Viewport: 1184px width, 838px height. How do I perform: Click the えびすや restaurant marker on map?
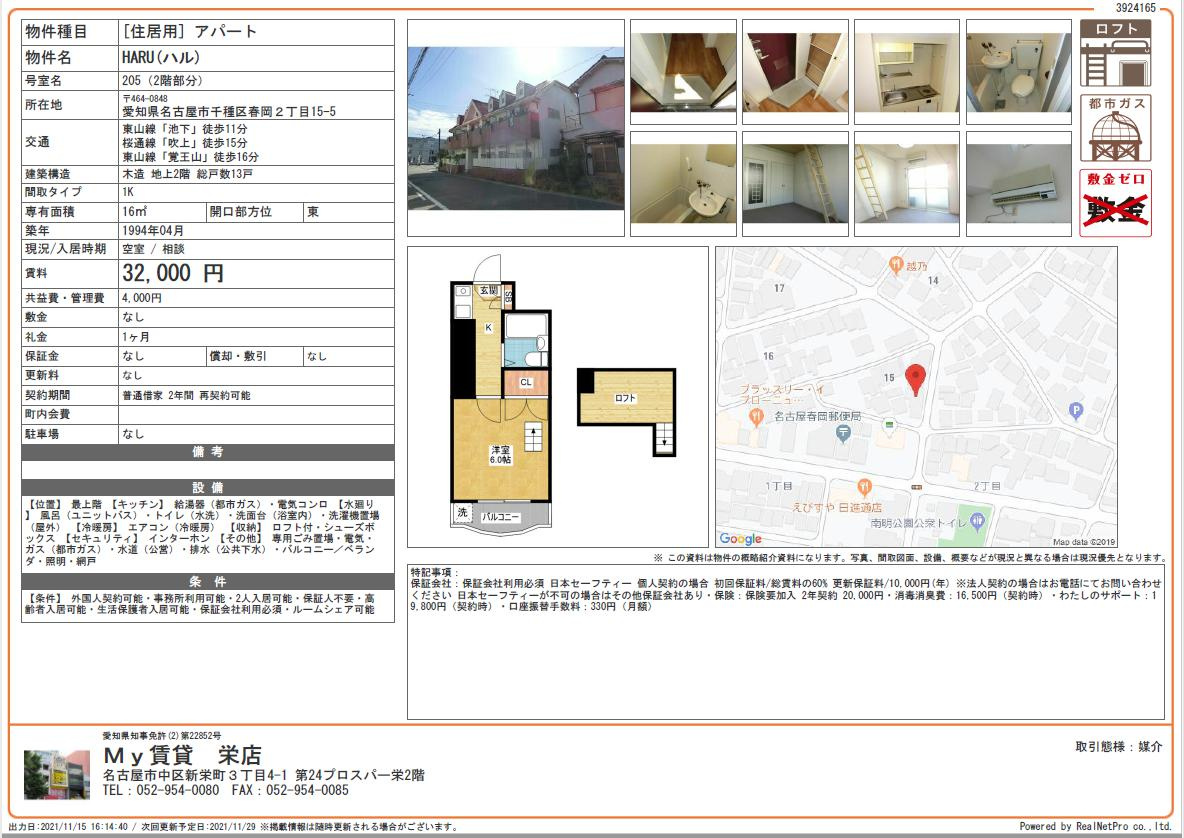pos(865,487)
